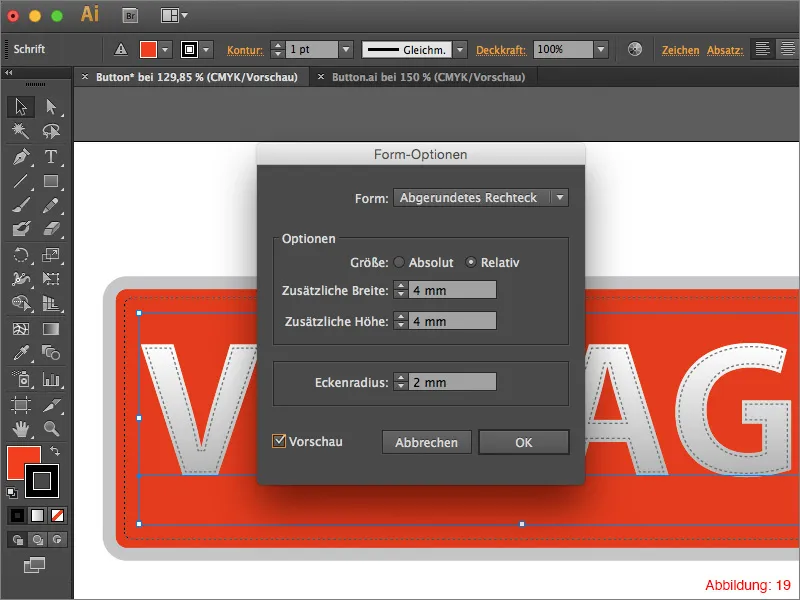Image resolution: width=800 pixels, height=600 pixels.
Task: Click the Abbrechen button
Action: [427, 442]
